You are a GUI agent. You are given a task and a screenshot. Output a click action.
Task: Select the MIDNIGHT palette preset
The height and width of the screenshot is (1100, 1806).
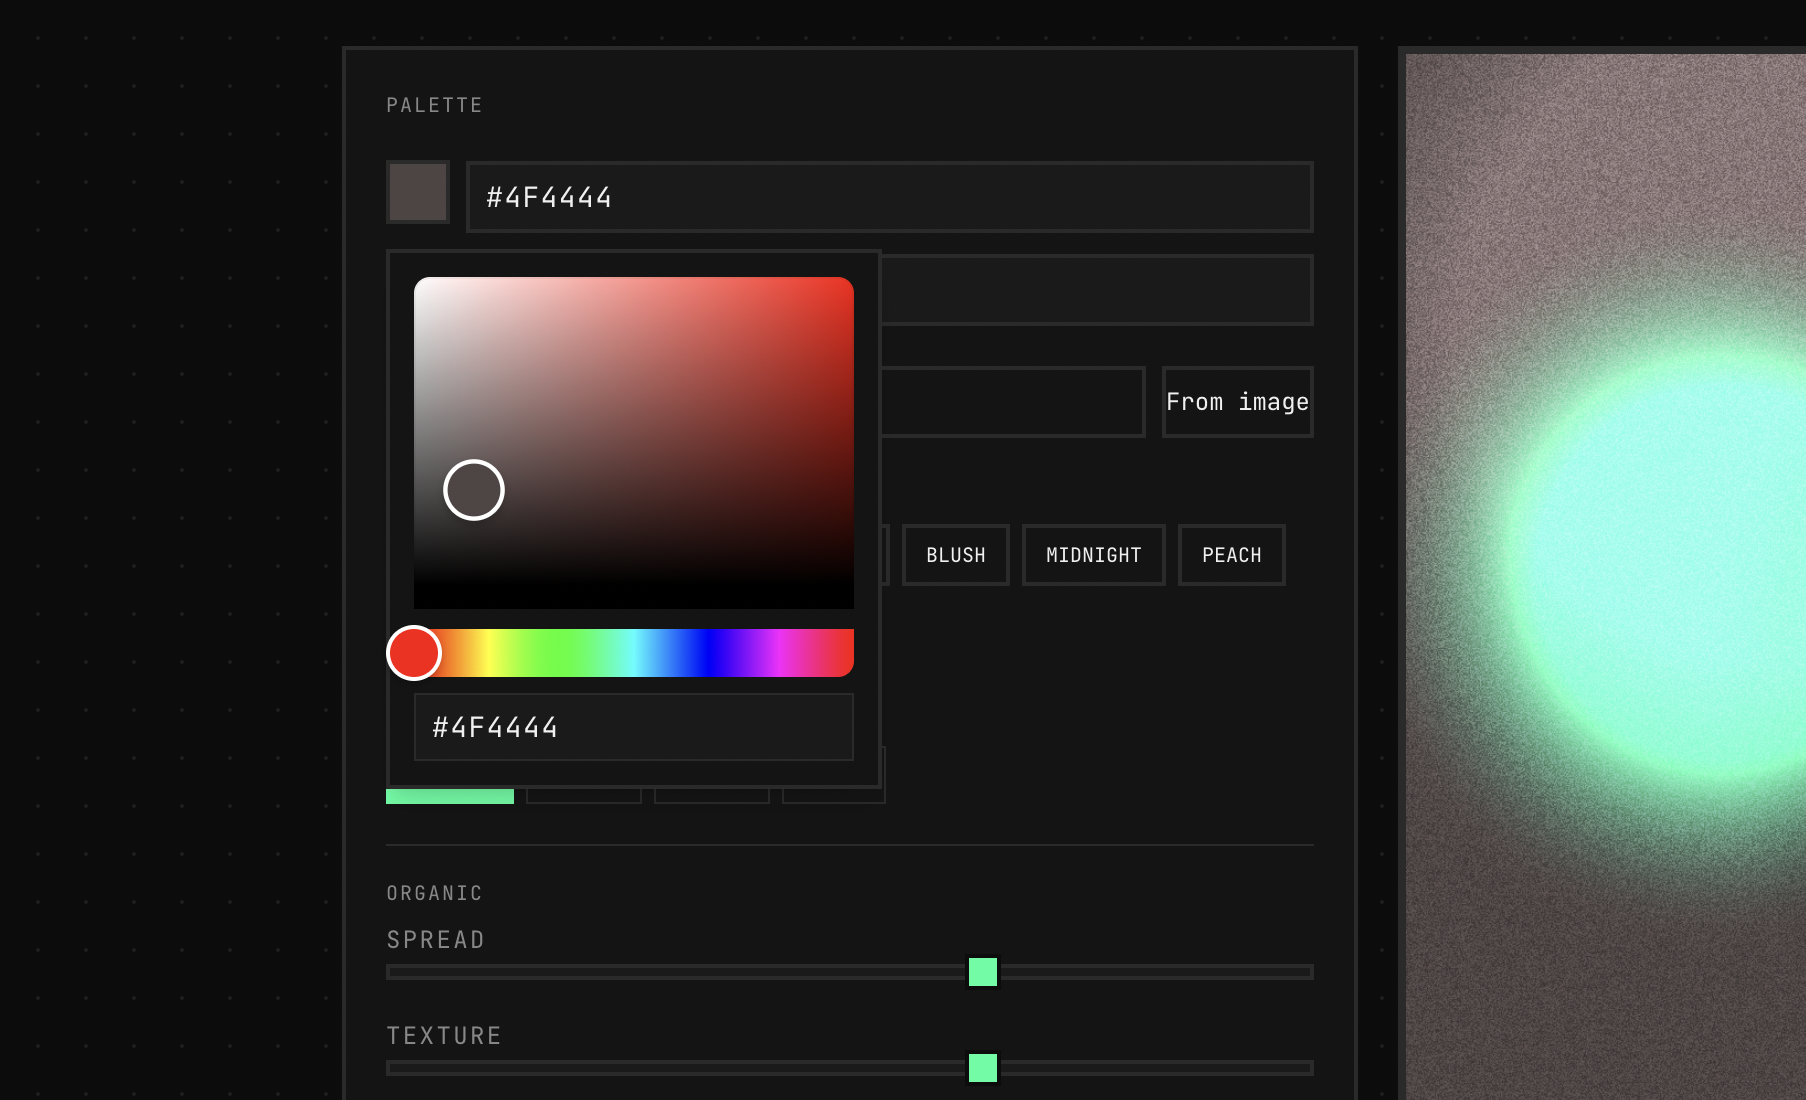click(x=1093, y=554)
